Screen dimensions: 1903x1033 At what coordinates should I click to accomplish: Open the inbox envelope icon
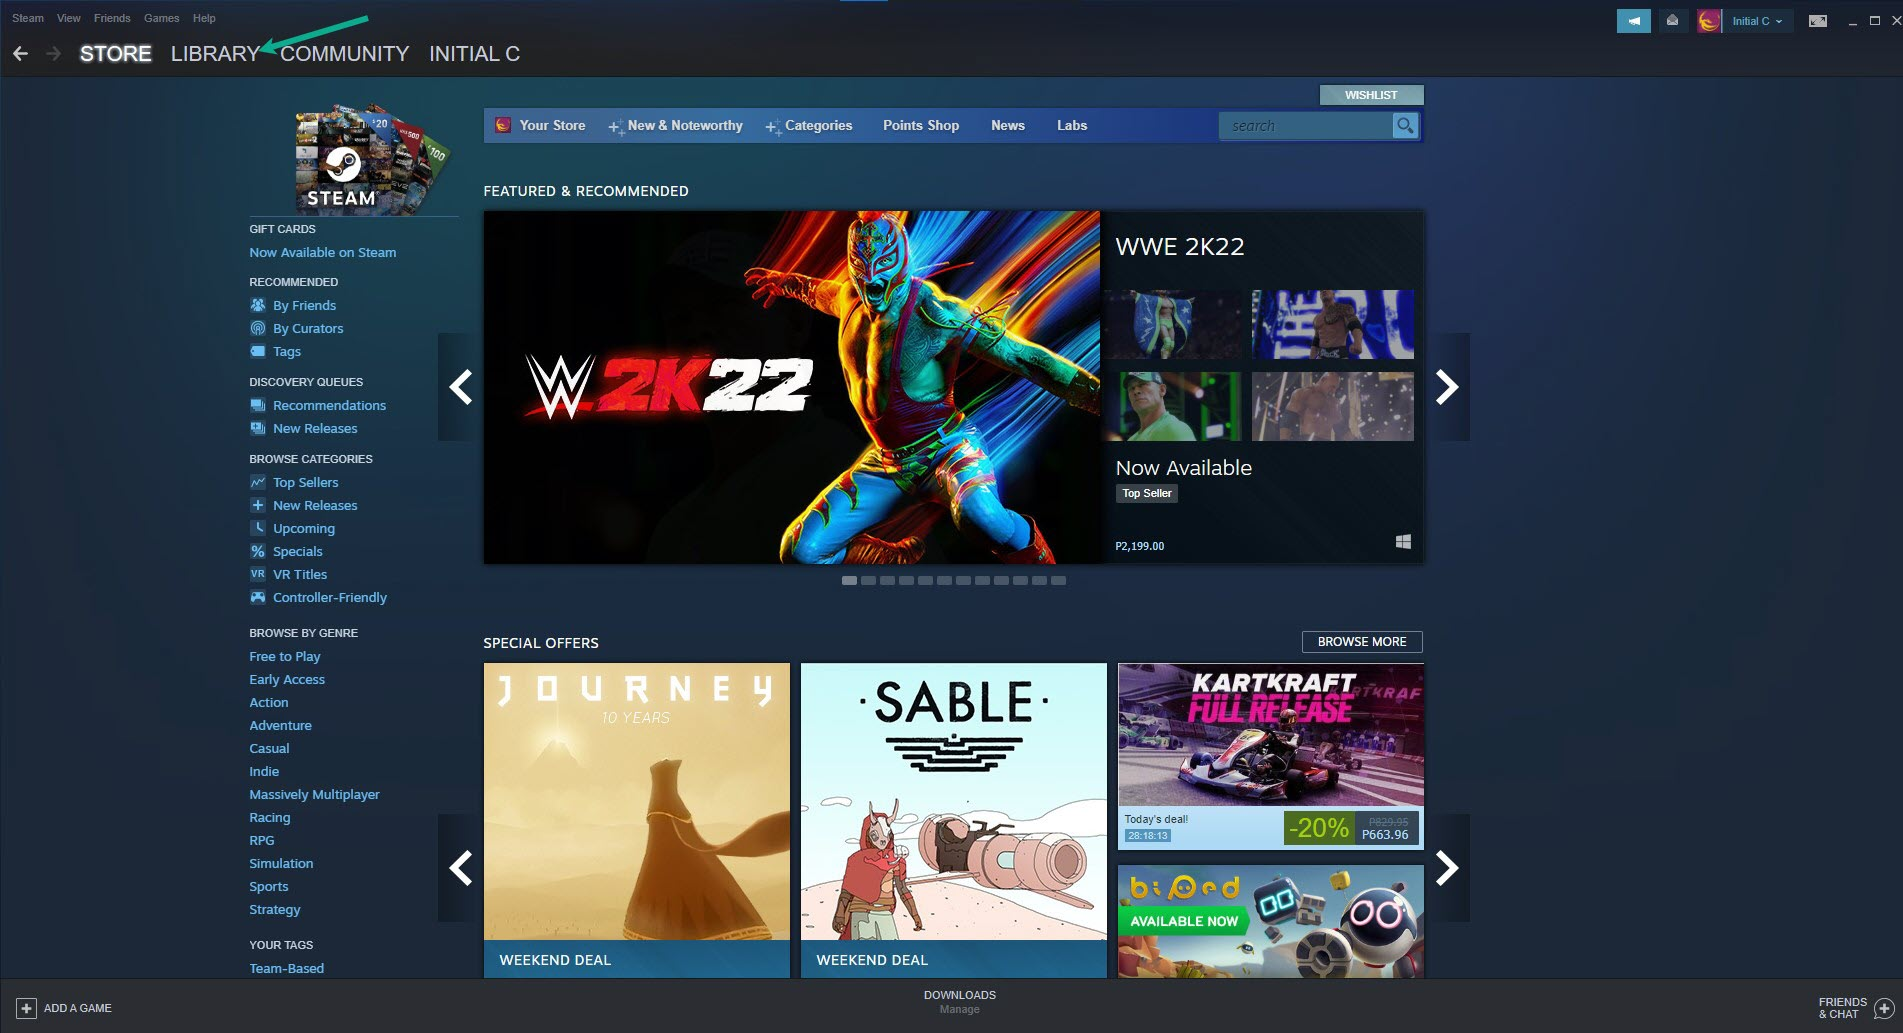point(1672,21)
